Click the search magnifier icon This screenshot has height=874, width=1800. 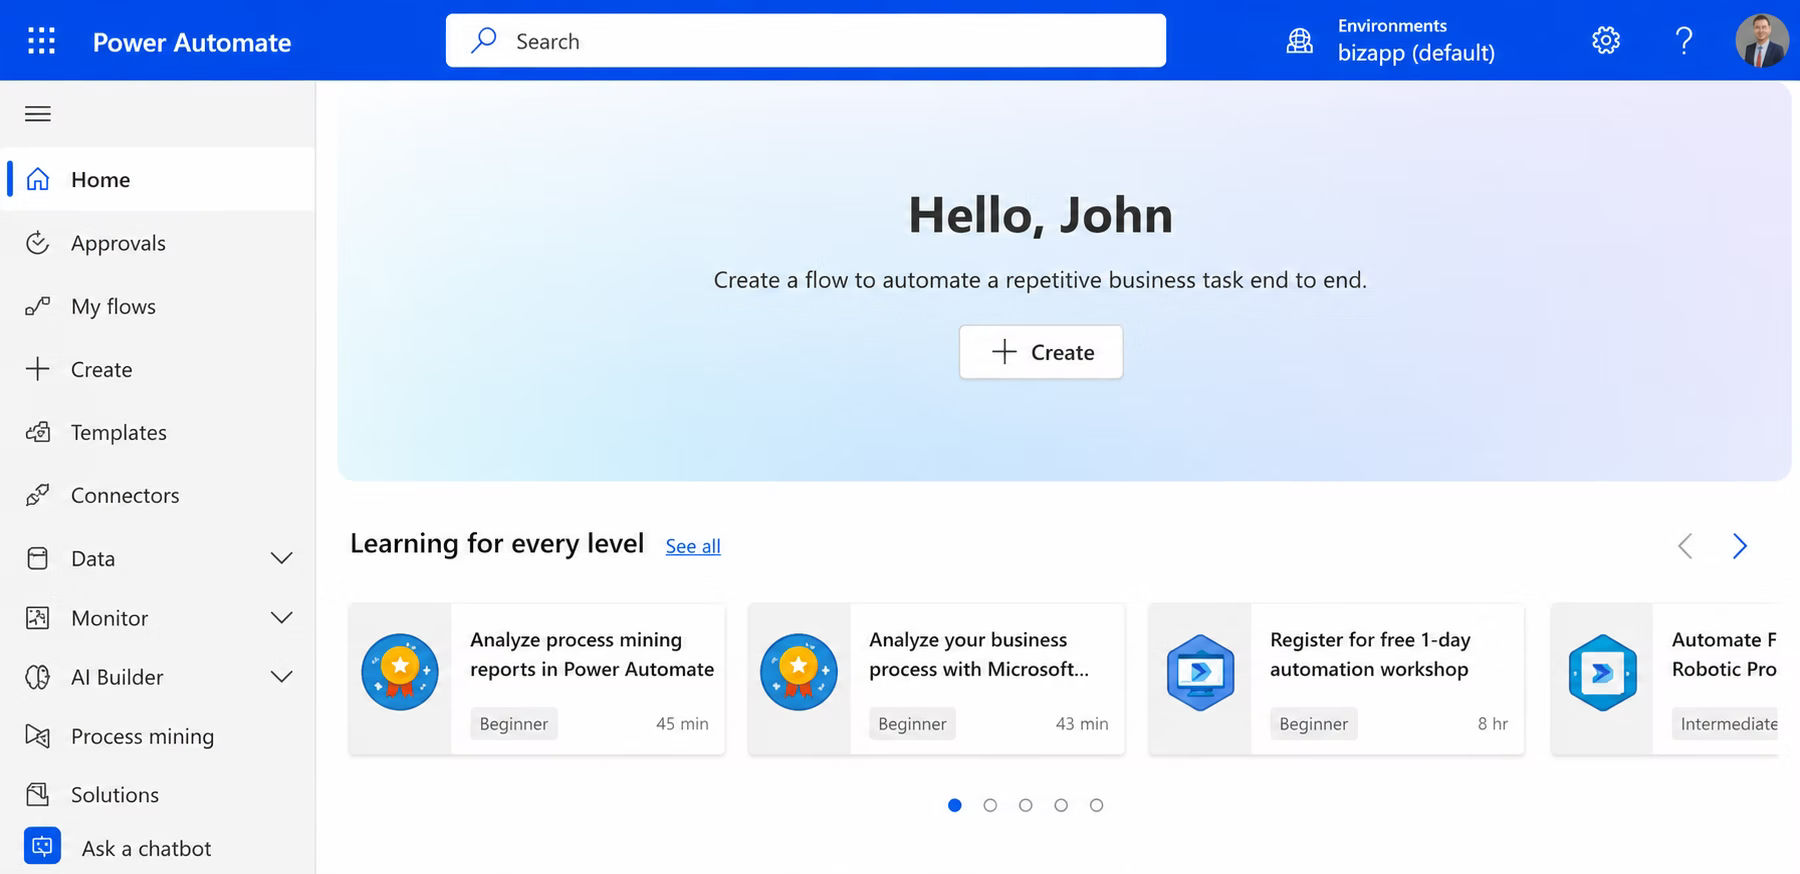484,40
